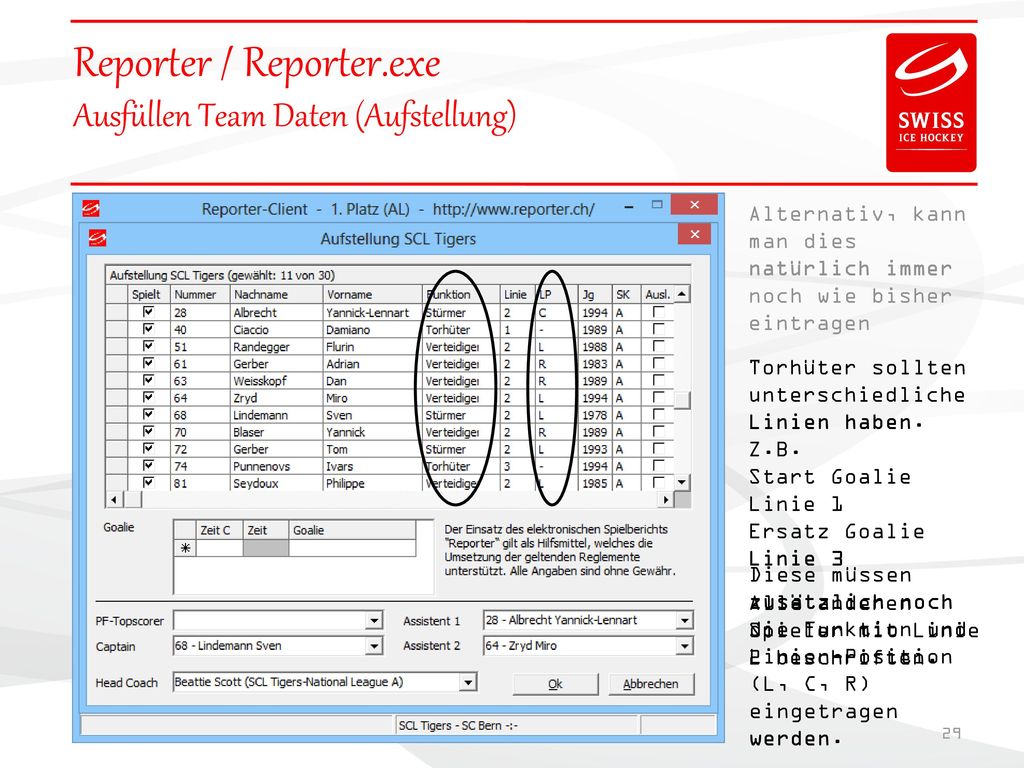Click the Jg column header
Image resolution: width=1024 pixels, height=768 pixels.
pos(595,295)
